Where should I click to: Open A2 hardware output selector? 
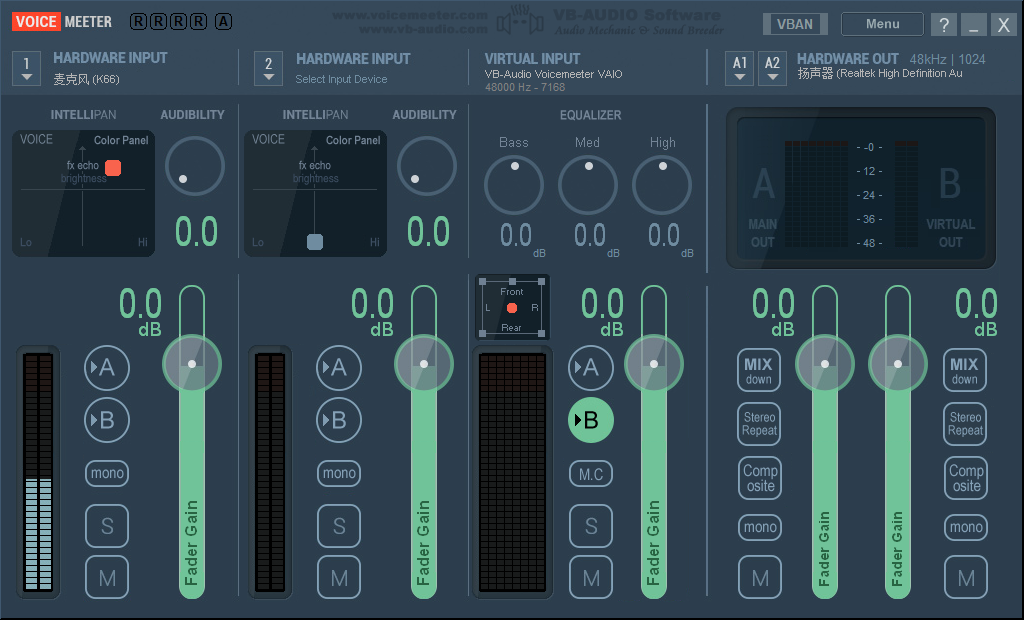pos(772,69)
